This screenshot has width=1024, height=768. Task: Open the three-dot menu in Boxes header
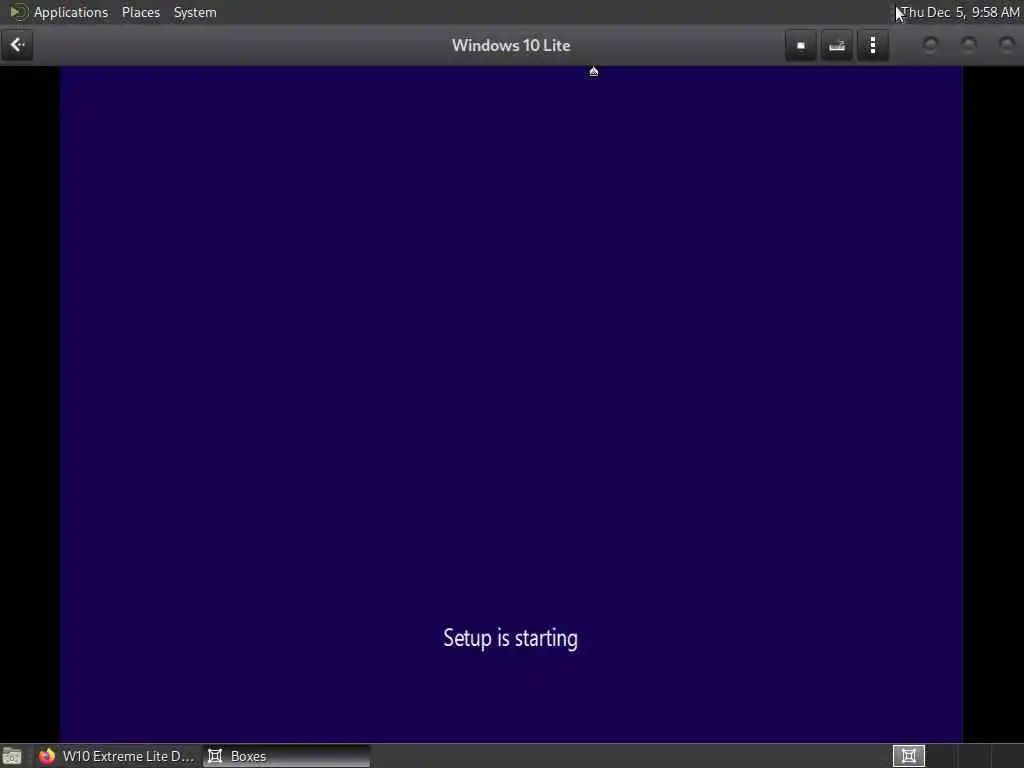(x=873, y=45)
